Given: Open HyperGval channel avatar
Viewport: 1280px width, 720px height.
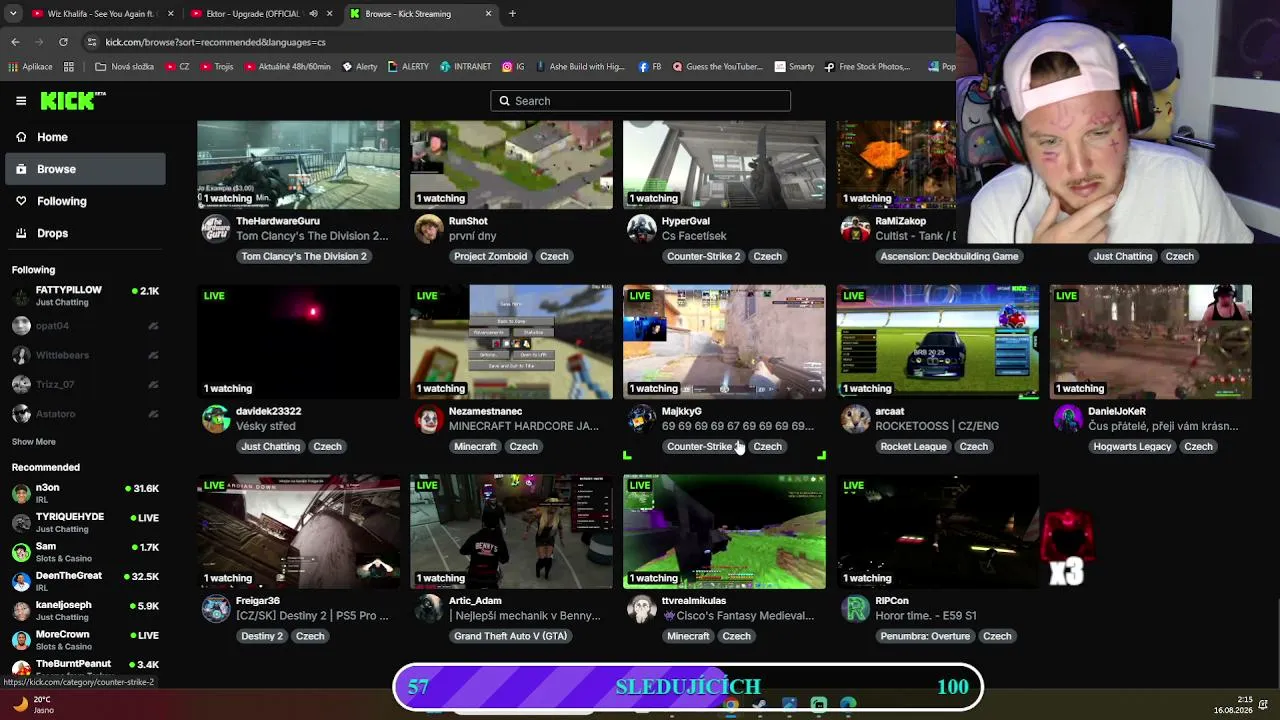Looking at the screenshot, I should (x=641, y=229).
